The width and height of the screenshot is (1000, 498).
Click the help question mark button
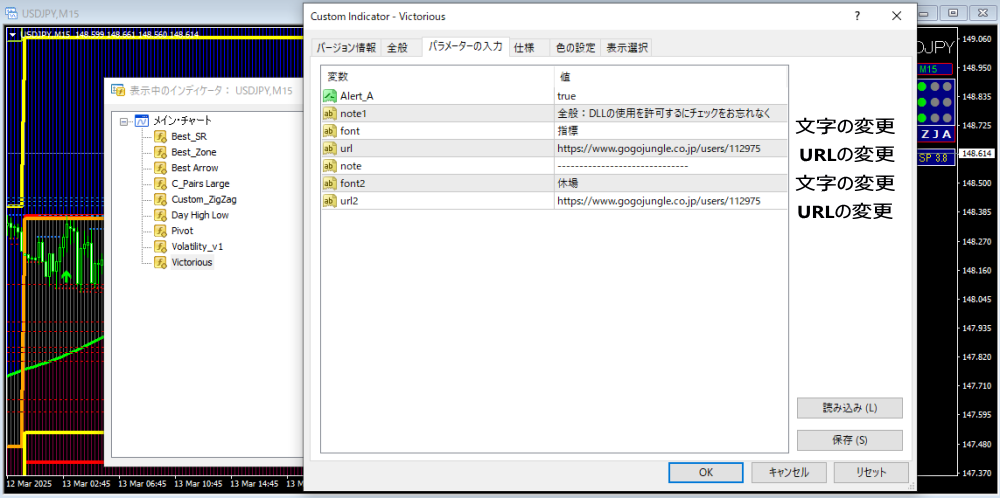point(857,16)
